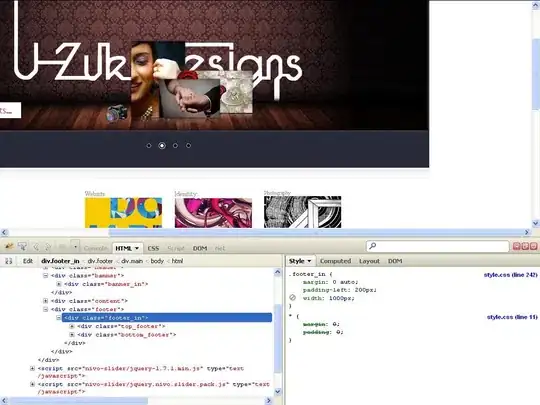Open the Identity portfolio thumbnail

click(x=213, y=213)
